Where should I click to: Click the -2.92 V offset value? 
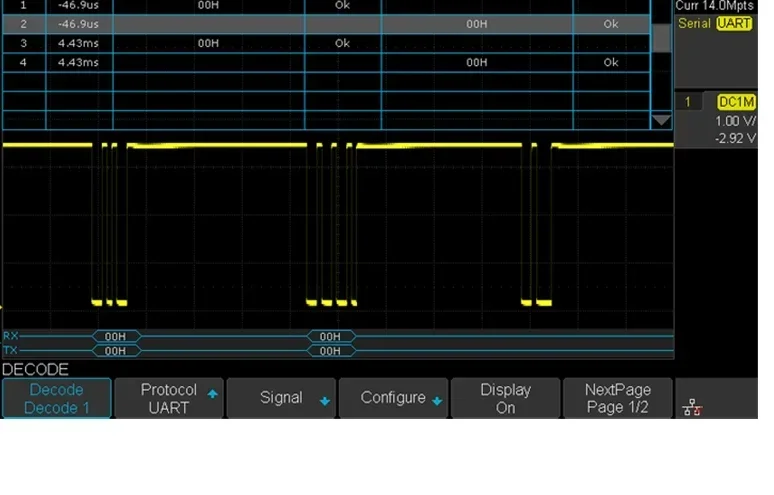(735, 138)
